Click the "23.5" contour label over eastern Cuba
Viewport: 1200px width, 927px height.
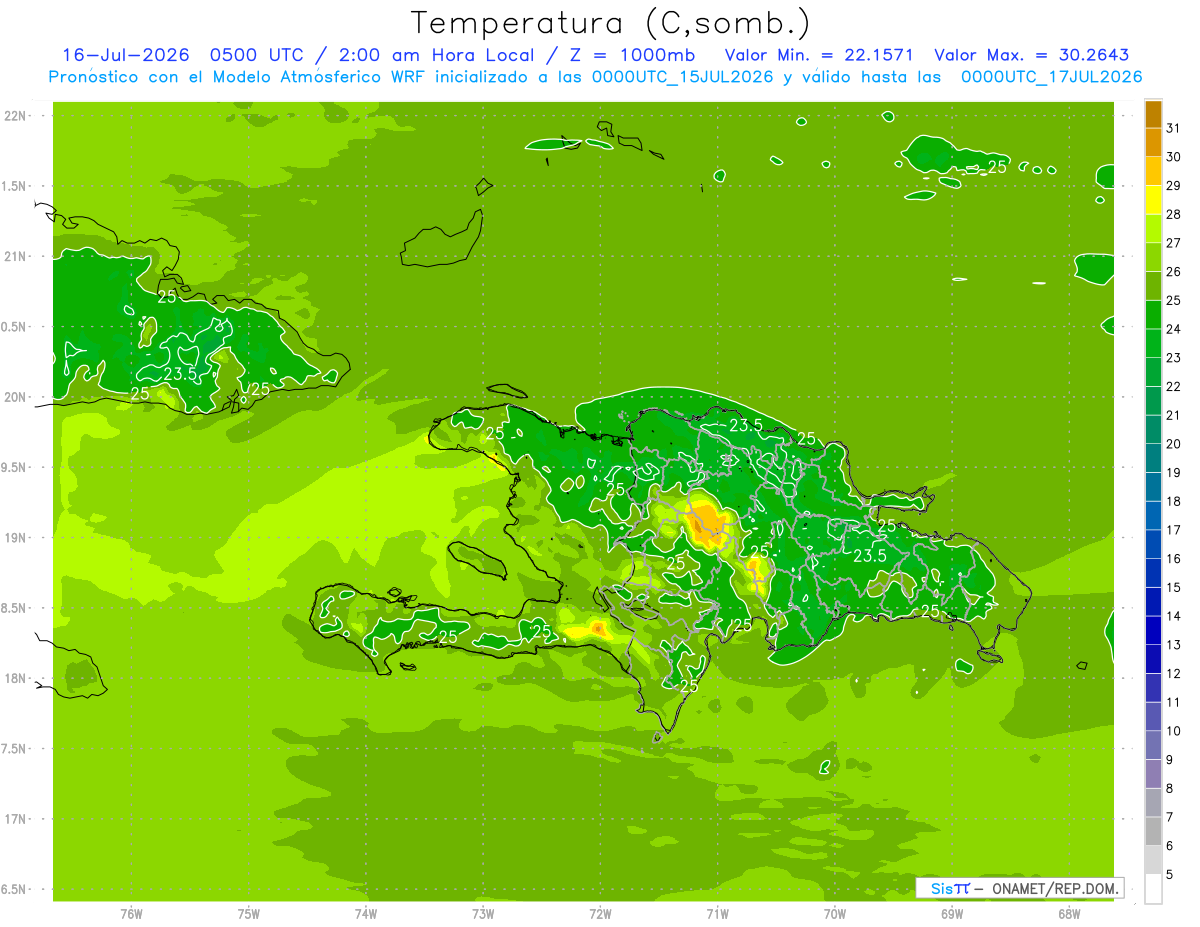[x=180, y=374]
